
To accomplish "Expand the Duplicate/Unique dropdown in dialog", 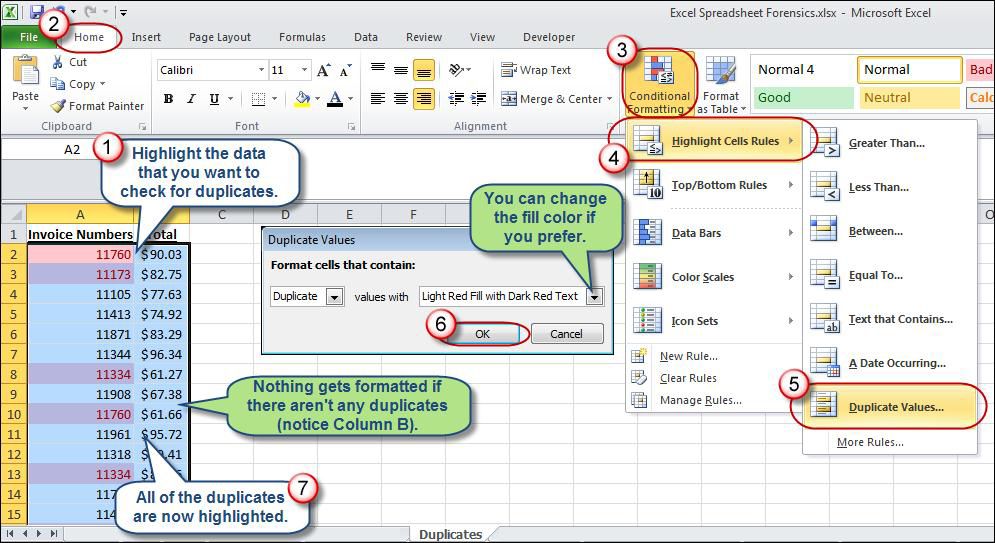I will point(334,296).
